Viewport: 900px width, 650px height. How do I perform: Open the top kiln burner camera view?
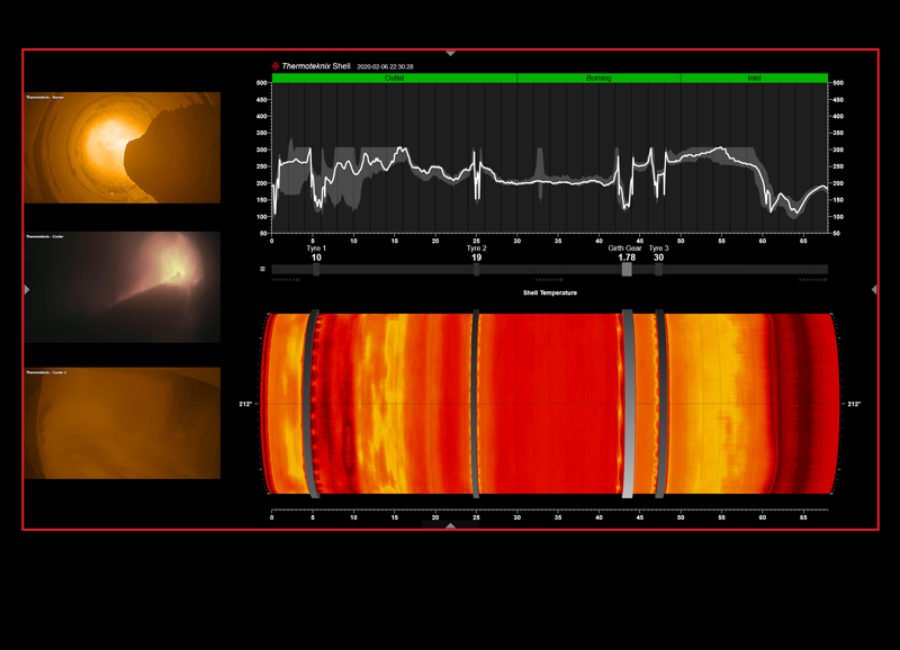[x=122, y=148]
